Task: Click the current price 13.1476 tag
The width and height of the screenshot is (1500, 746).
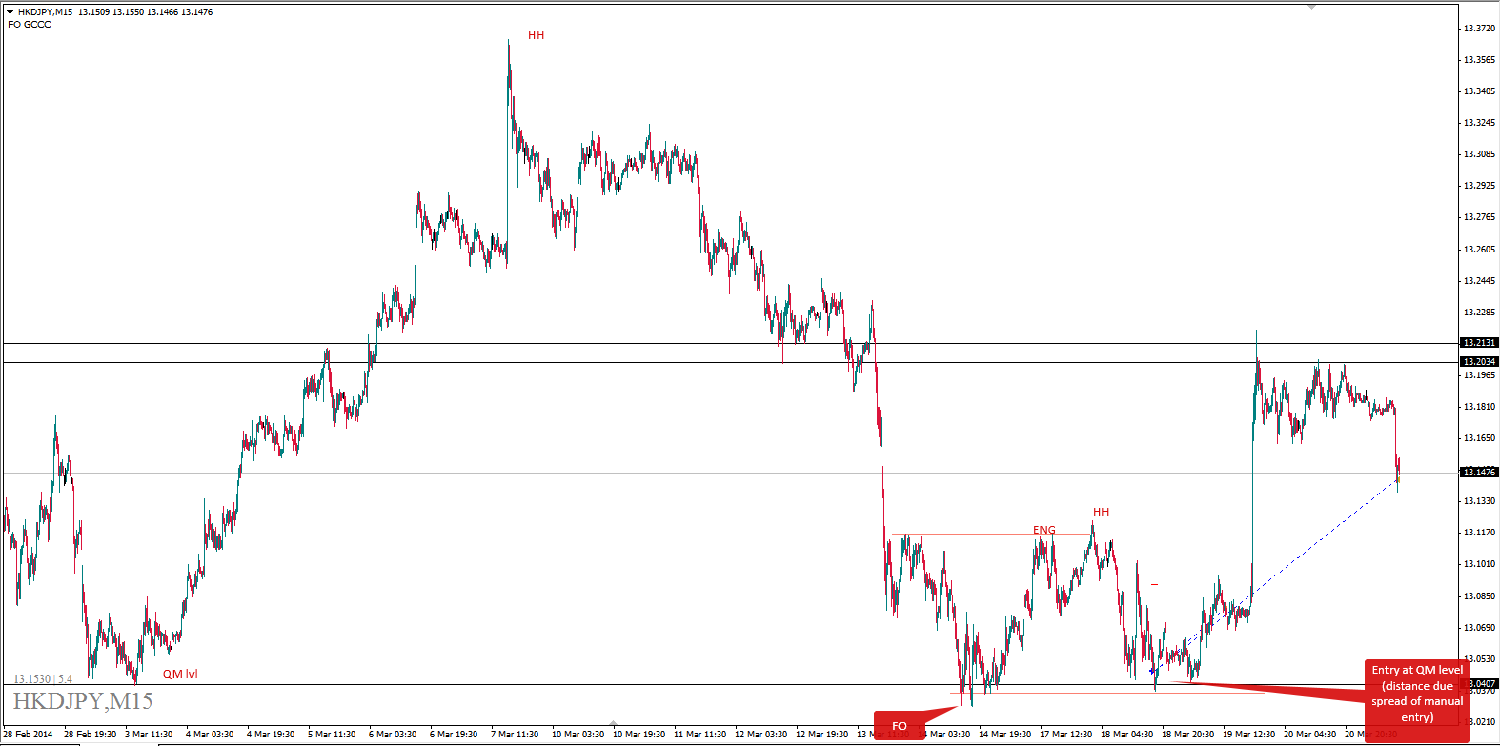Action: 1478,472
